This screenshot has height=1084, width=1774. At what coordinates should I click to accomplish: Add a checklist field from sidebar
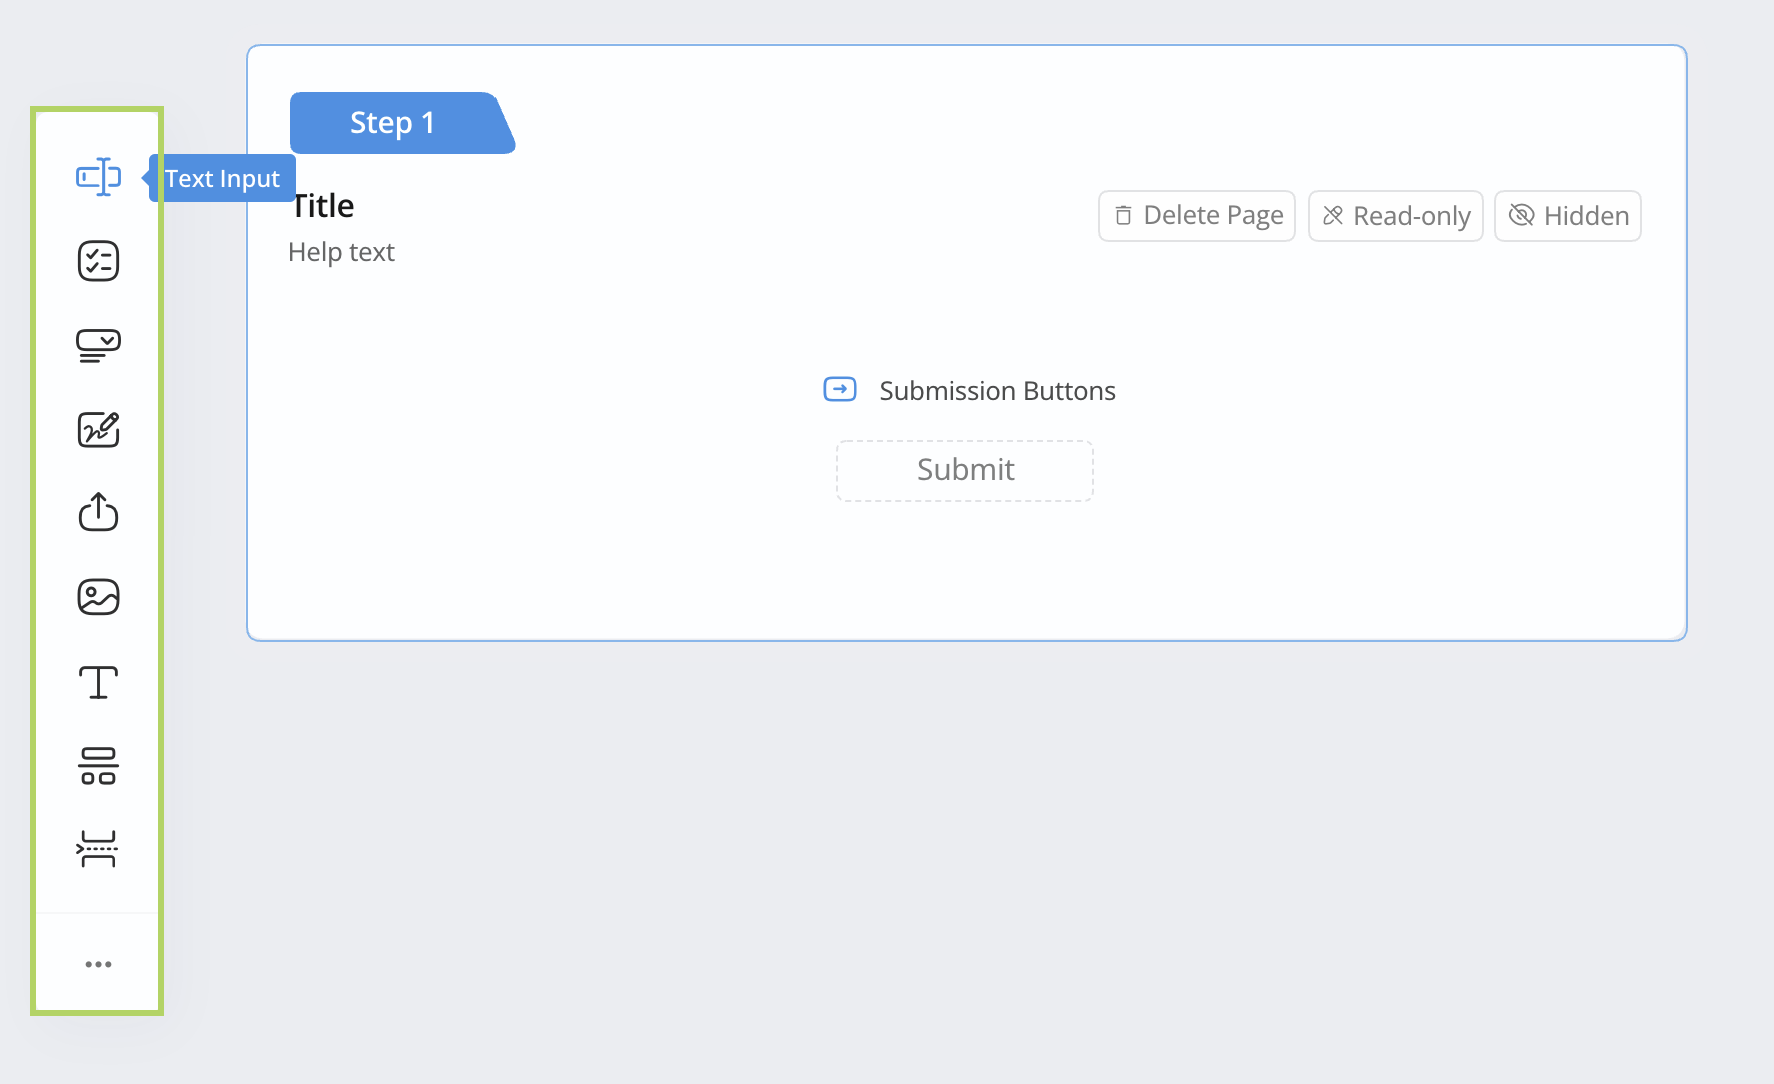click(x=98, y=261)
